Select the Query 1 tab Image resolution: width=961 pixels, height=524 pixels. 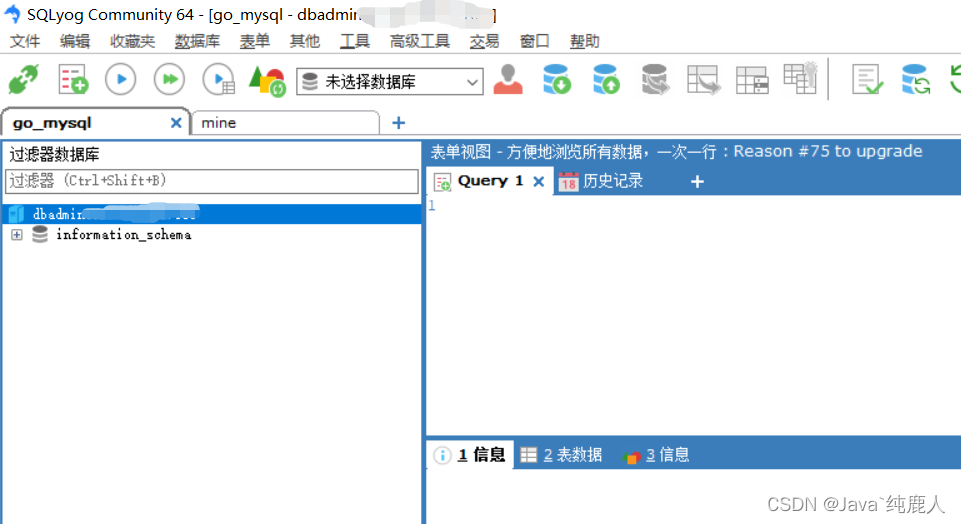pos(490,181)
